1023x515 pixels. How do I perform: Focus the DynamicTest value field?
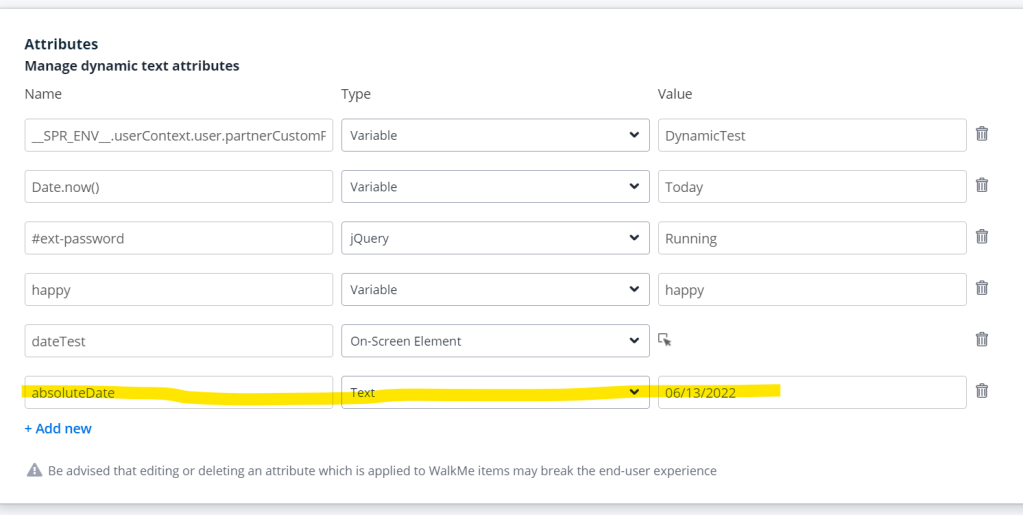pyautogui.click(x=811, y=135)
